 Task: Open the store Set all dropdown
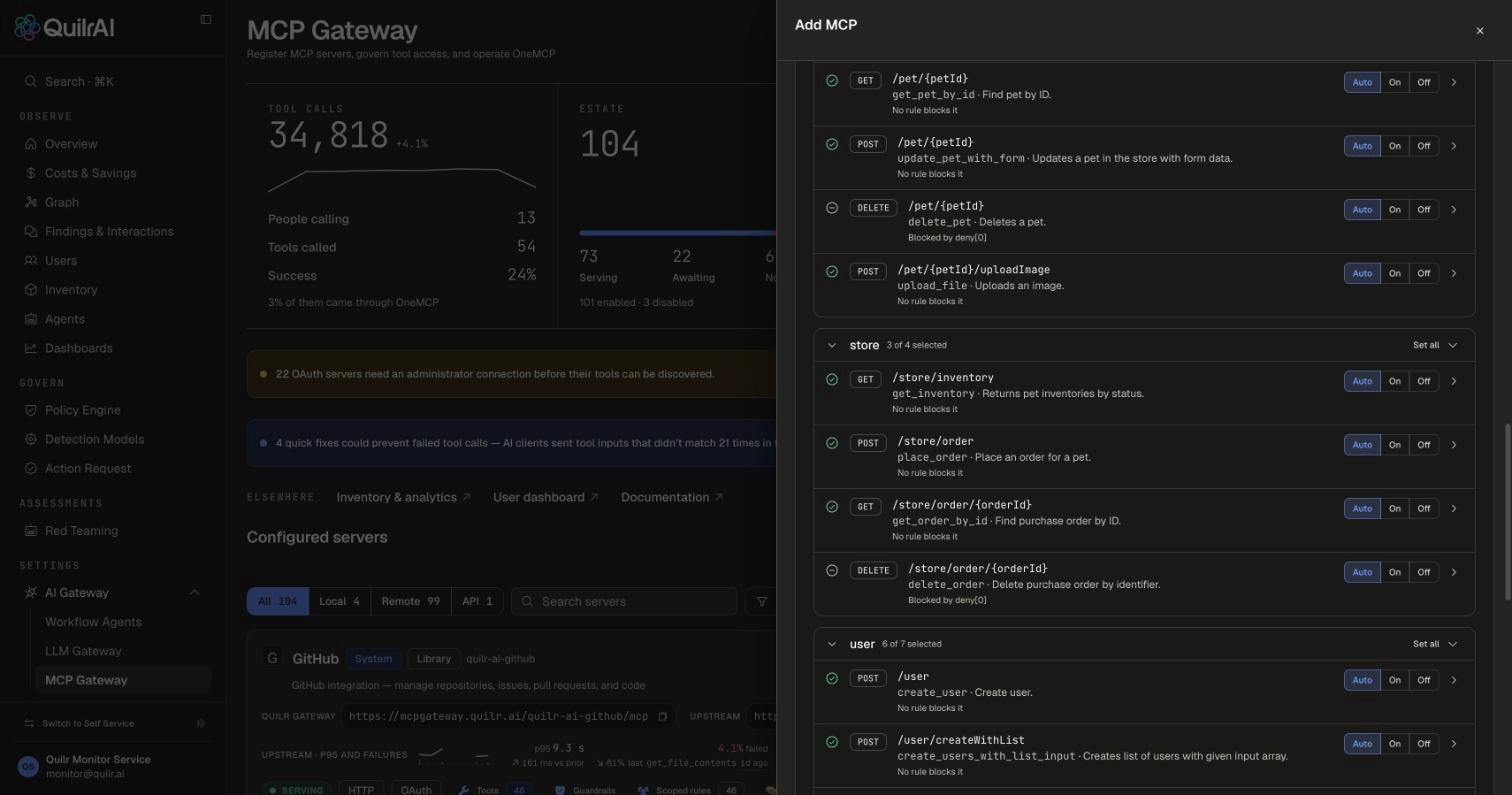(x=1435, y=345)
